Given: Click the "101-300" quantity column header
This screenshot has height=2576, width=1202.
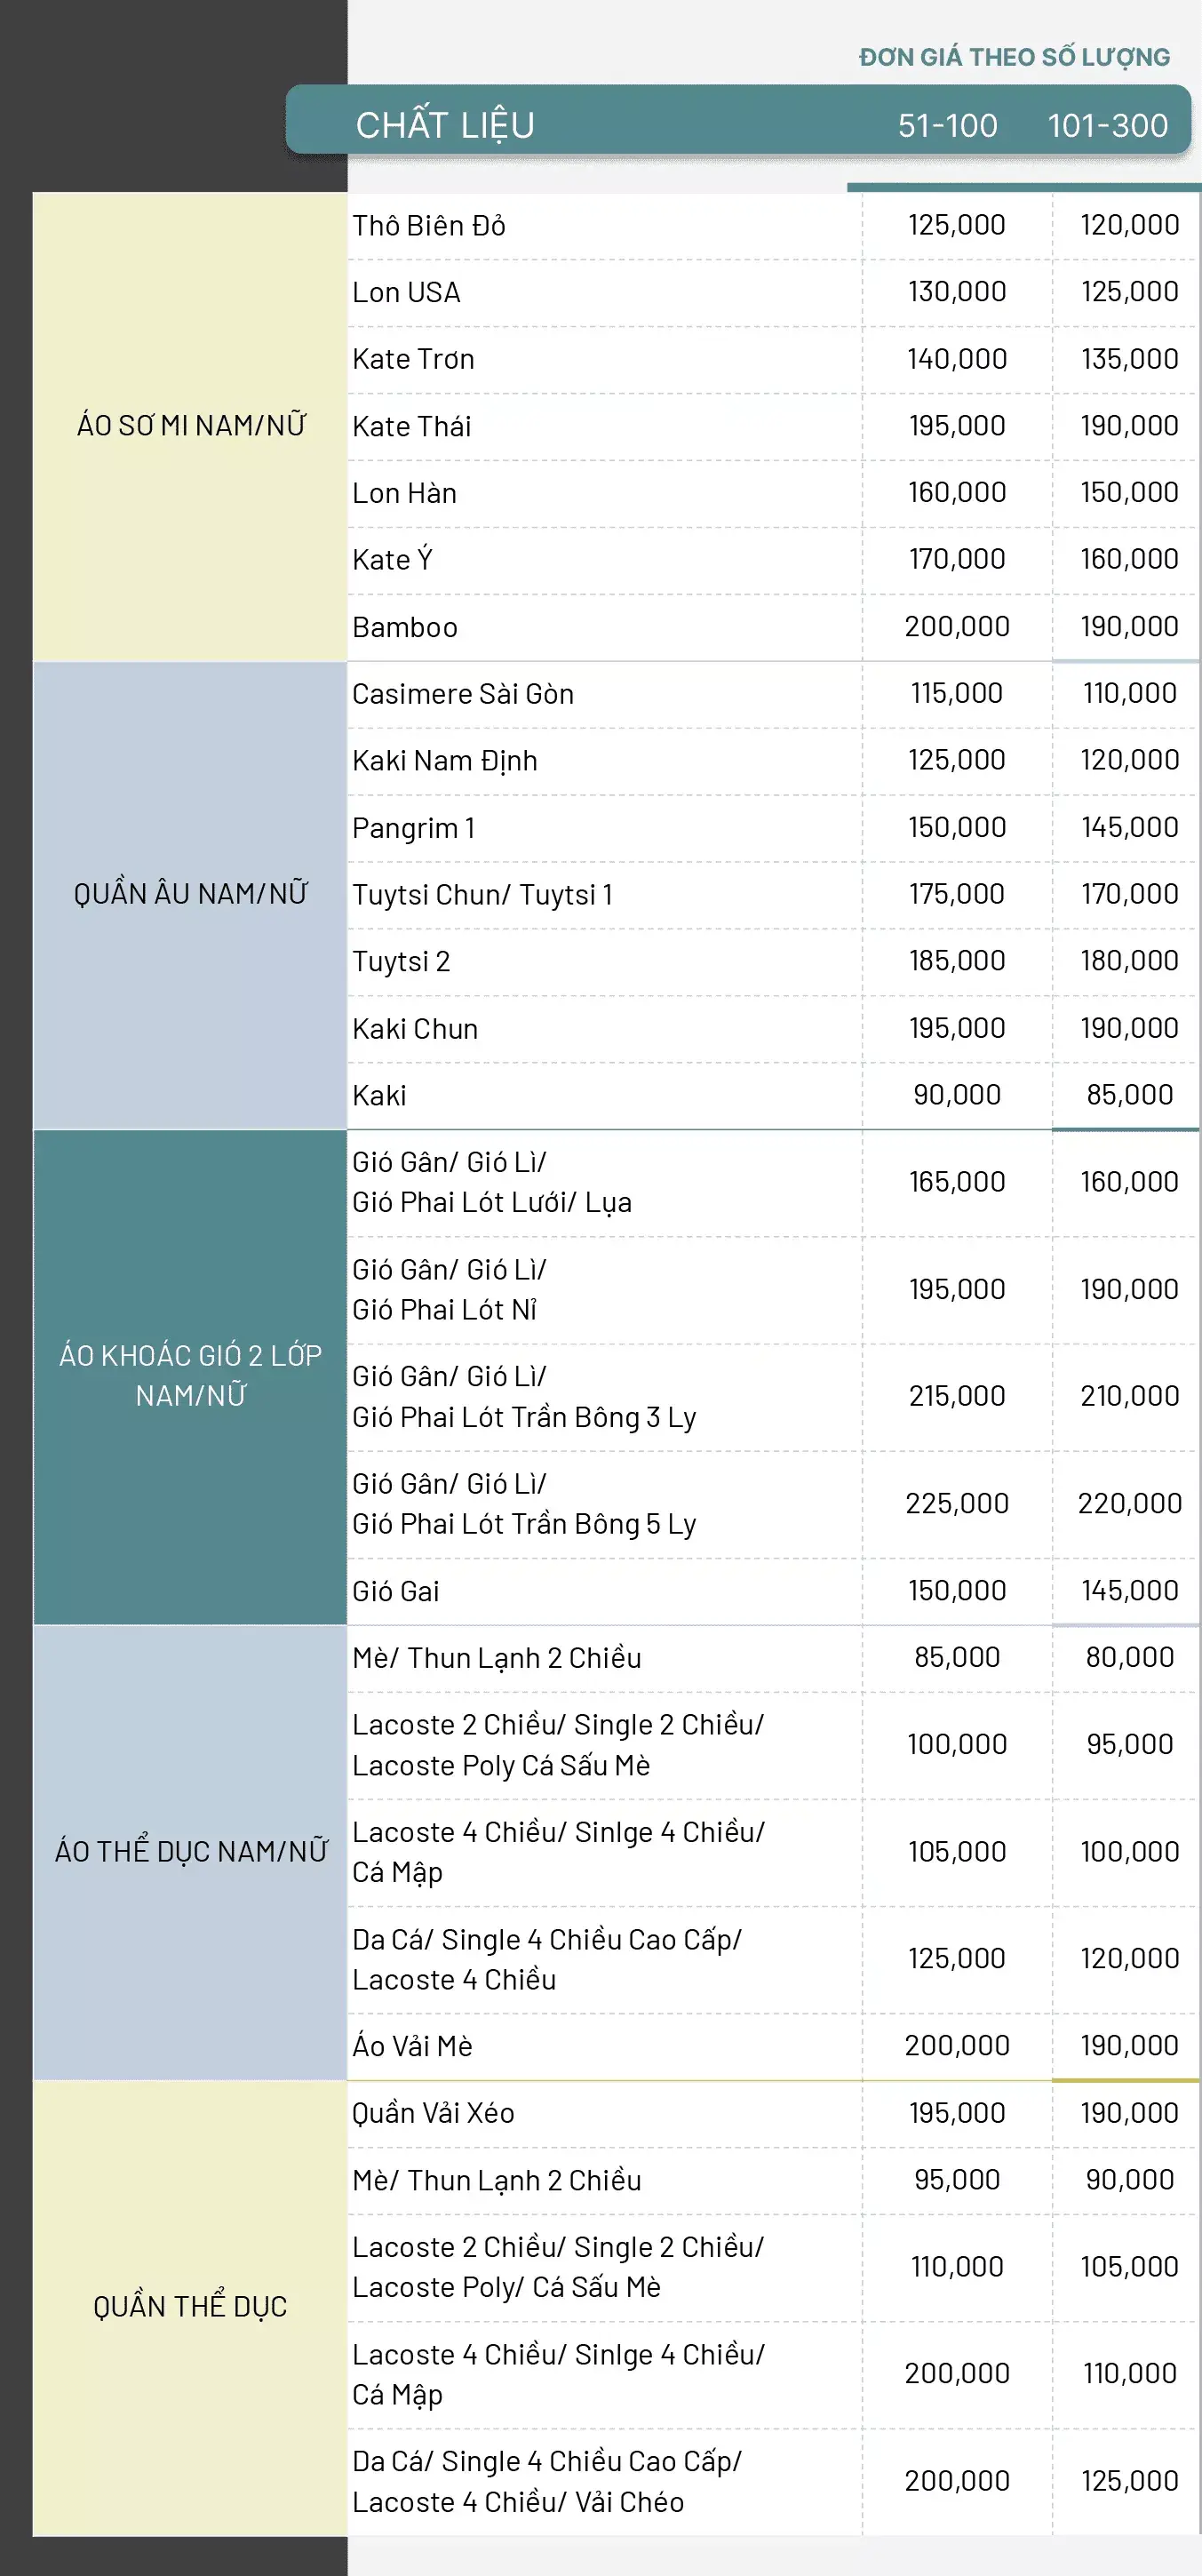Looking at the screenshot, I should (x=1107, y=126).
